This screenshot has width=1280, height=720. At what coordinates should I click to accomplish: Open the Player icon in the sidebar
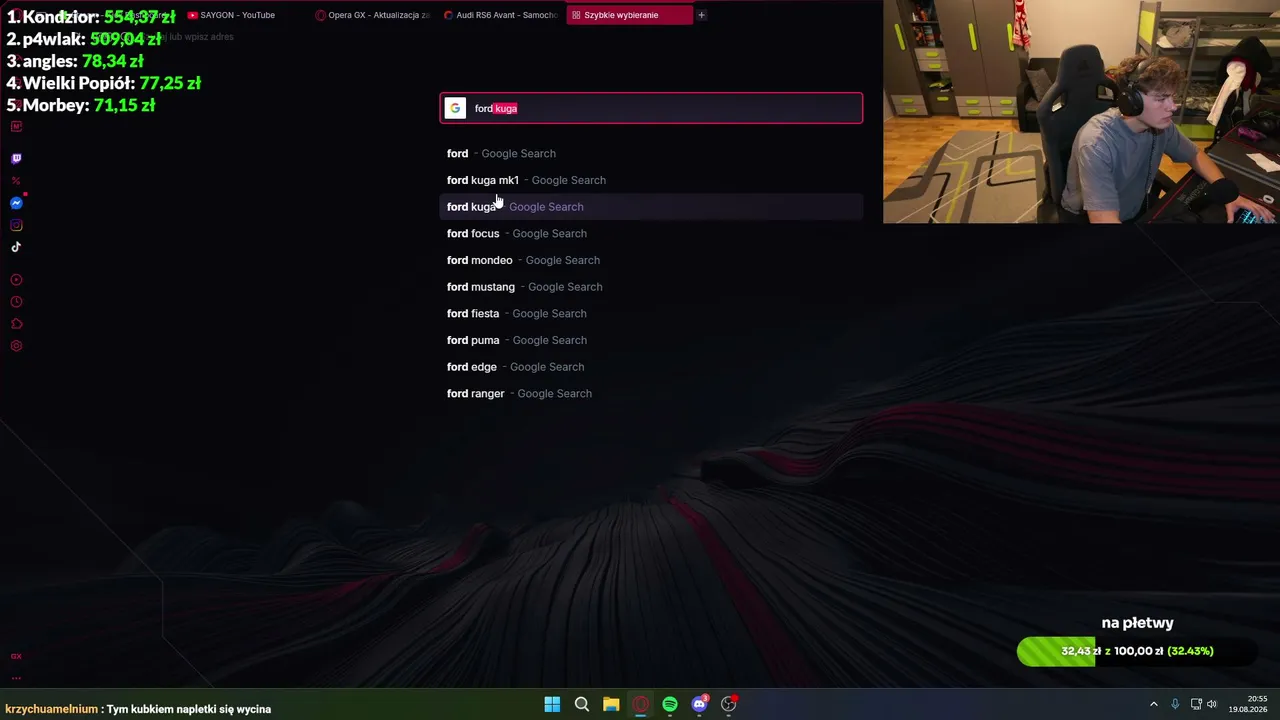(16, 280)
